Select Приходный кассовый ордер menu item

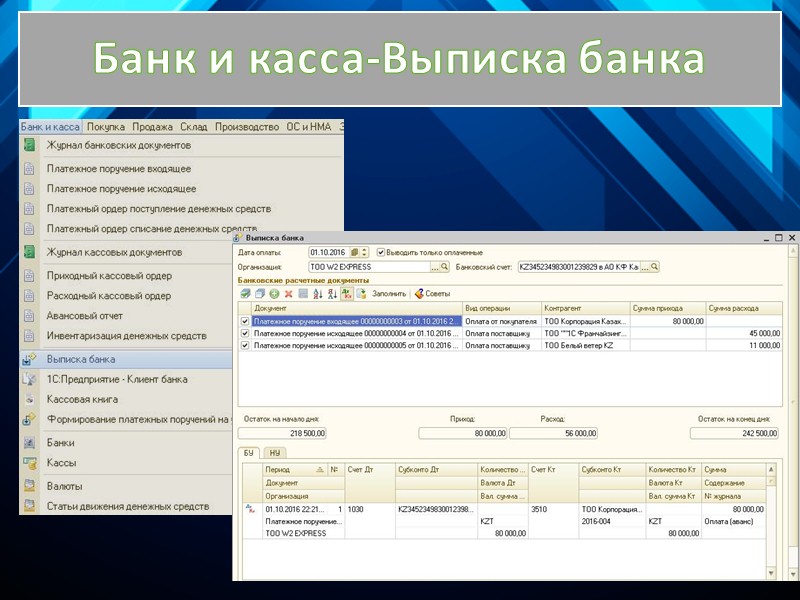pyautogui.click(x=109, y=276)
